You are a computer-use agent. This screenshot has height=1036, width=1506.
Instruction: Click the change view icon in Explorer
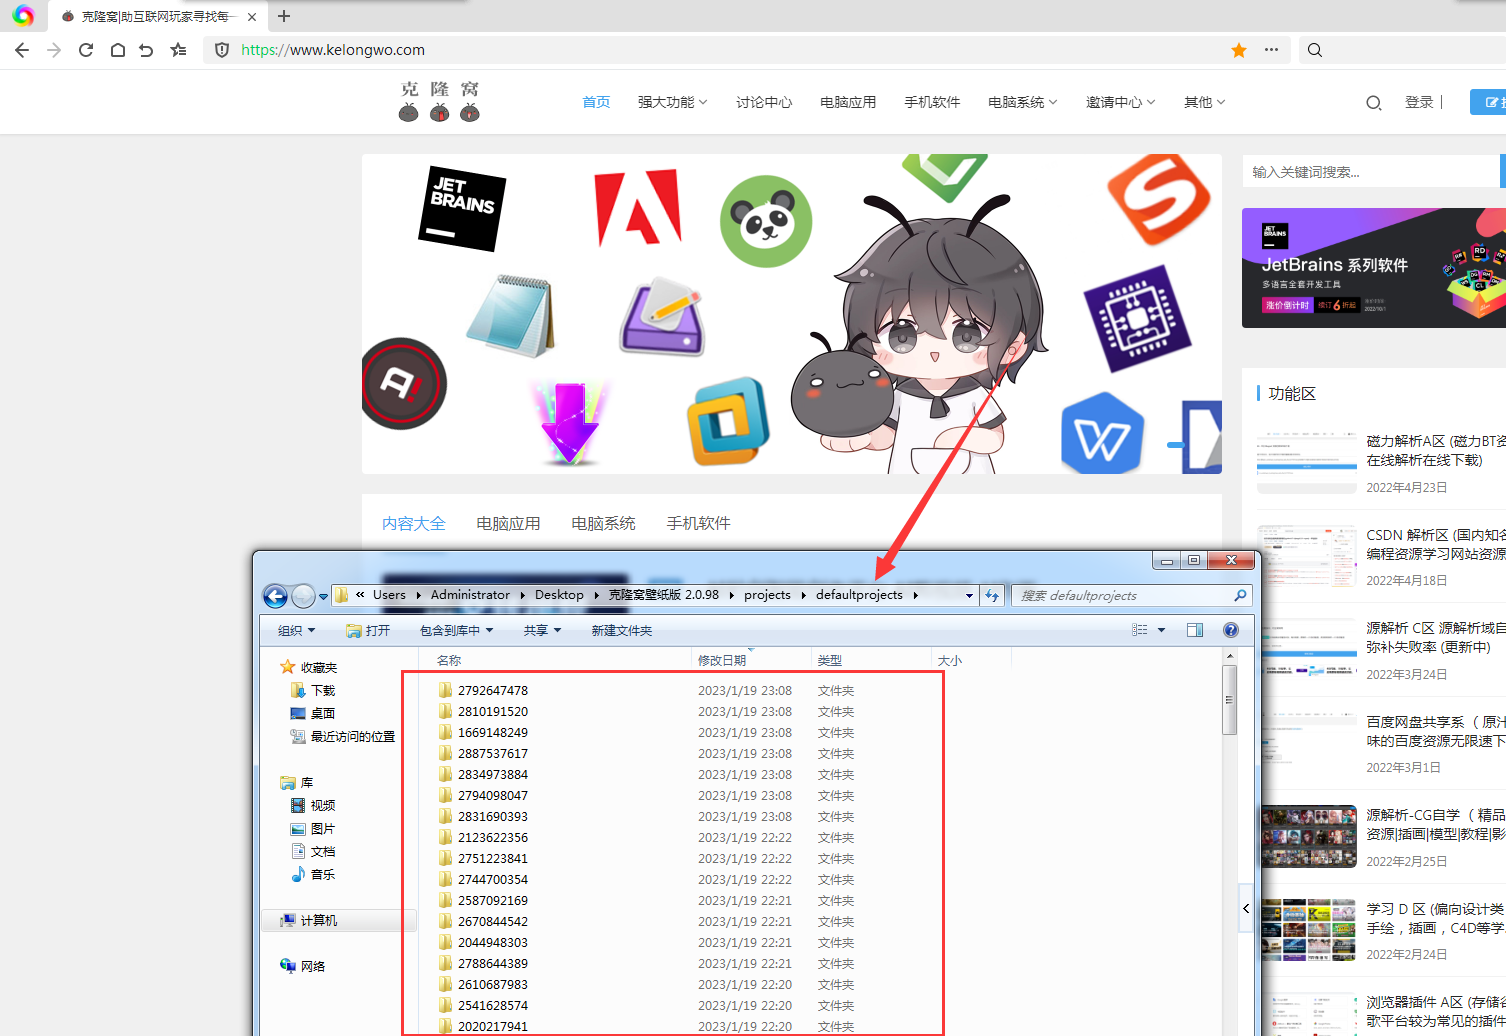pos(1140,630)
